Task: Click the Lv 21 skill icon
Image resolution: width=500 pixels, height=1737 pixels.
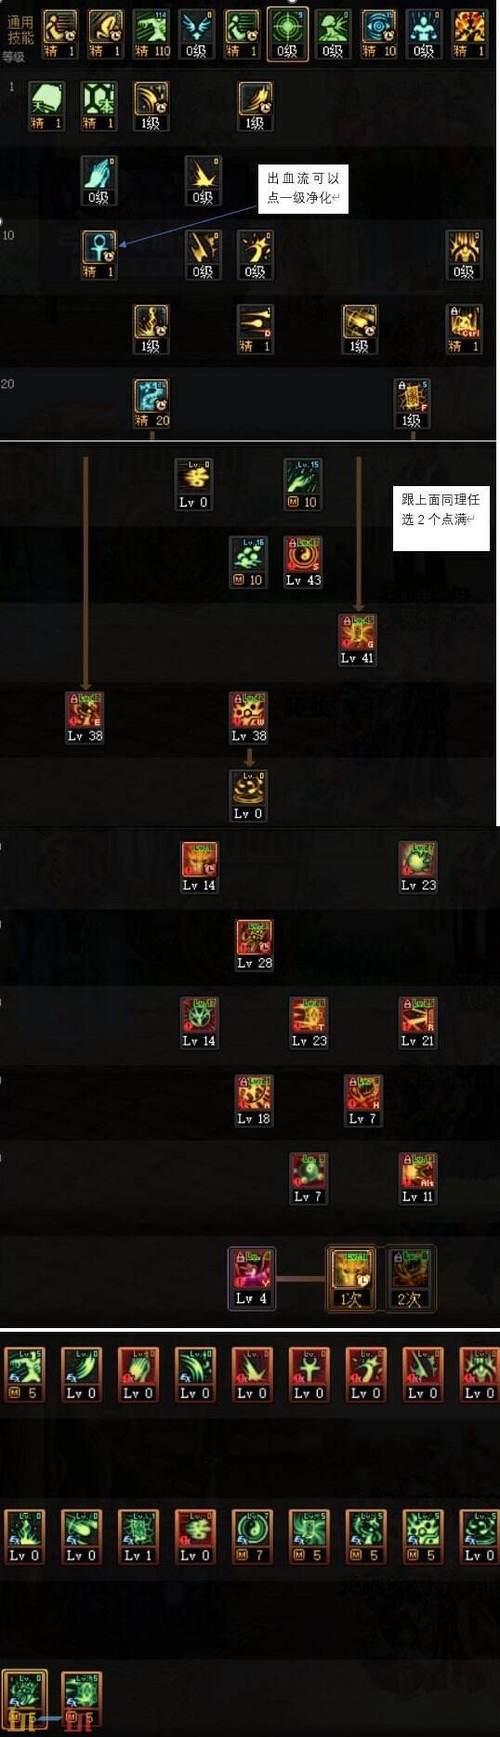Action: point(417,1023)
